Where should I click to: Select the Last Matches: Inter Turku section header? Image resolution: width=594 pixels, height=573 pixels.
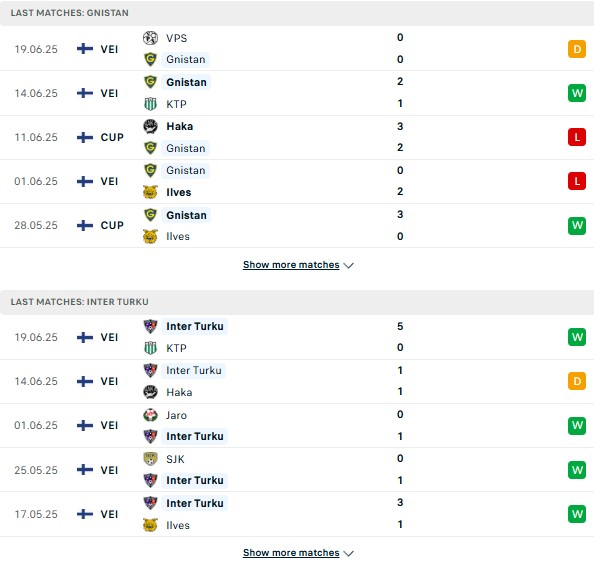297,302
